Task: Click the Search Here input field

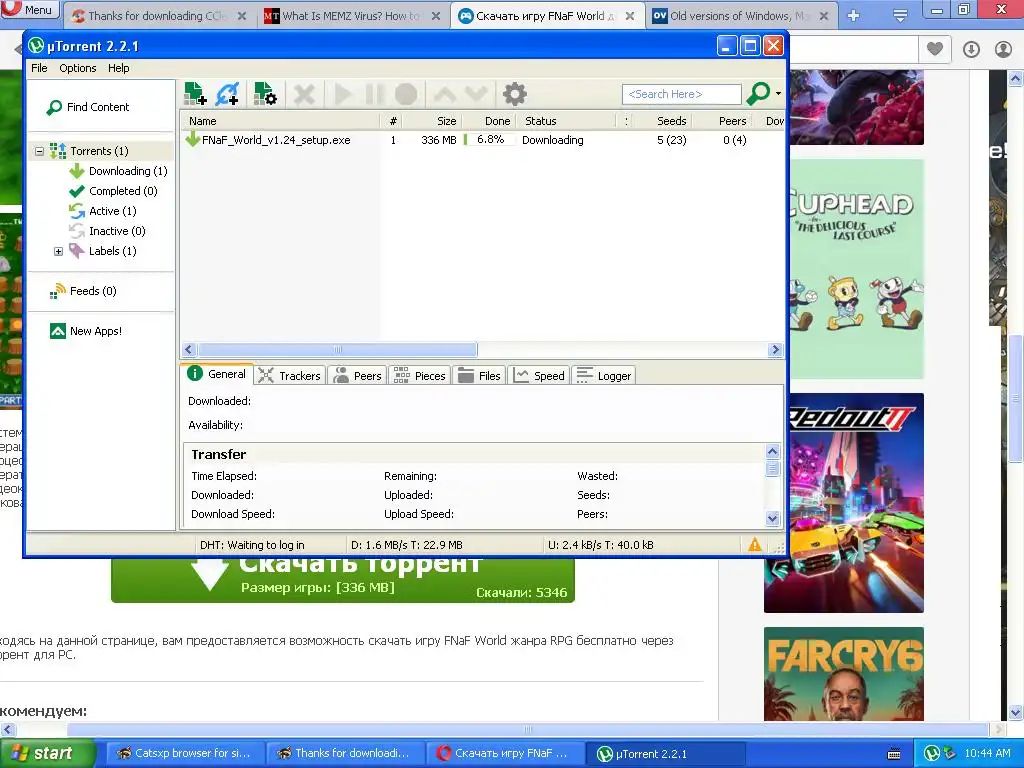Action: click(x=681, y=94)
